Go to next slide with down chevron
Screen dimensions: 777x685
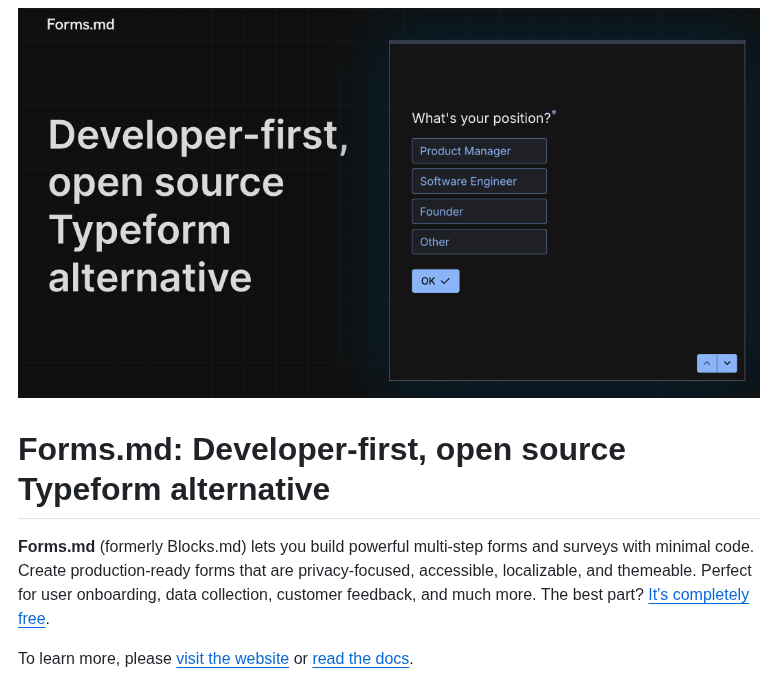pyautogui.click(x=727, y=363)
